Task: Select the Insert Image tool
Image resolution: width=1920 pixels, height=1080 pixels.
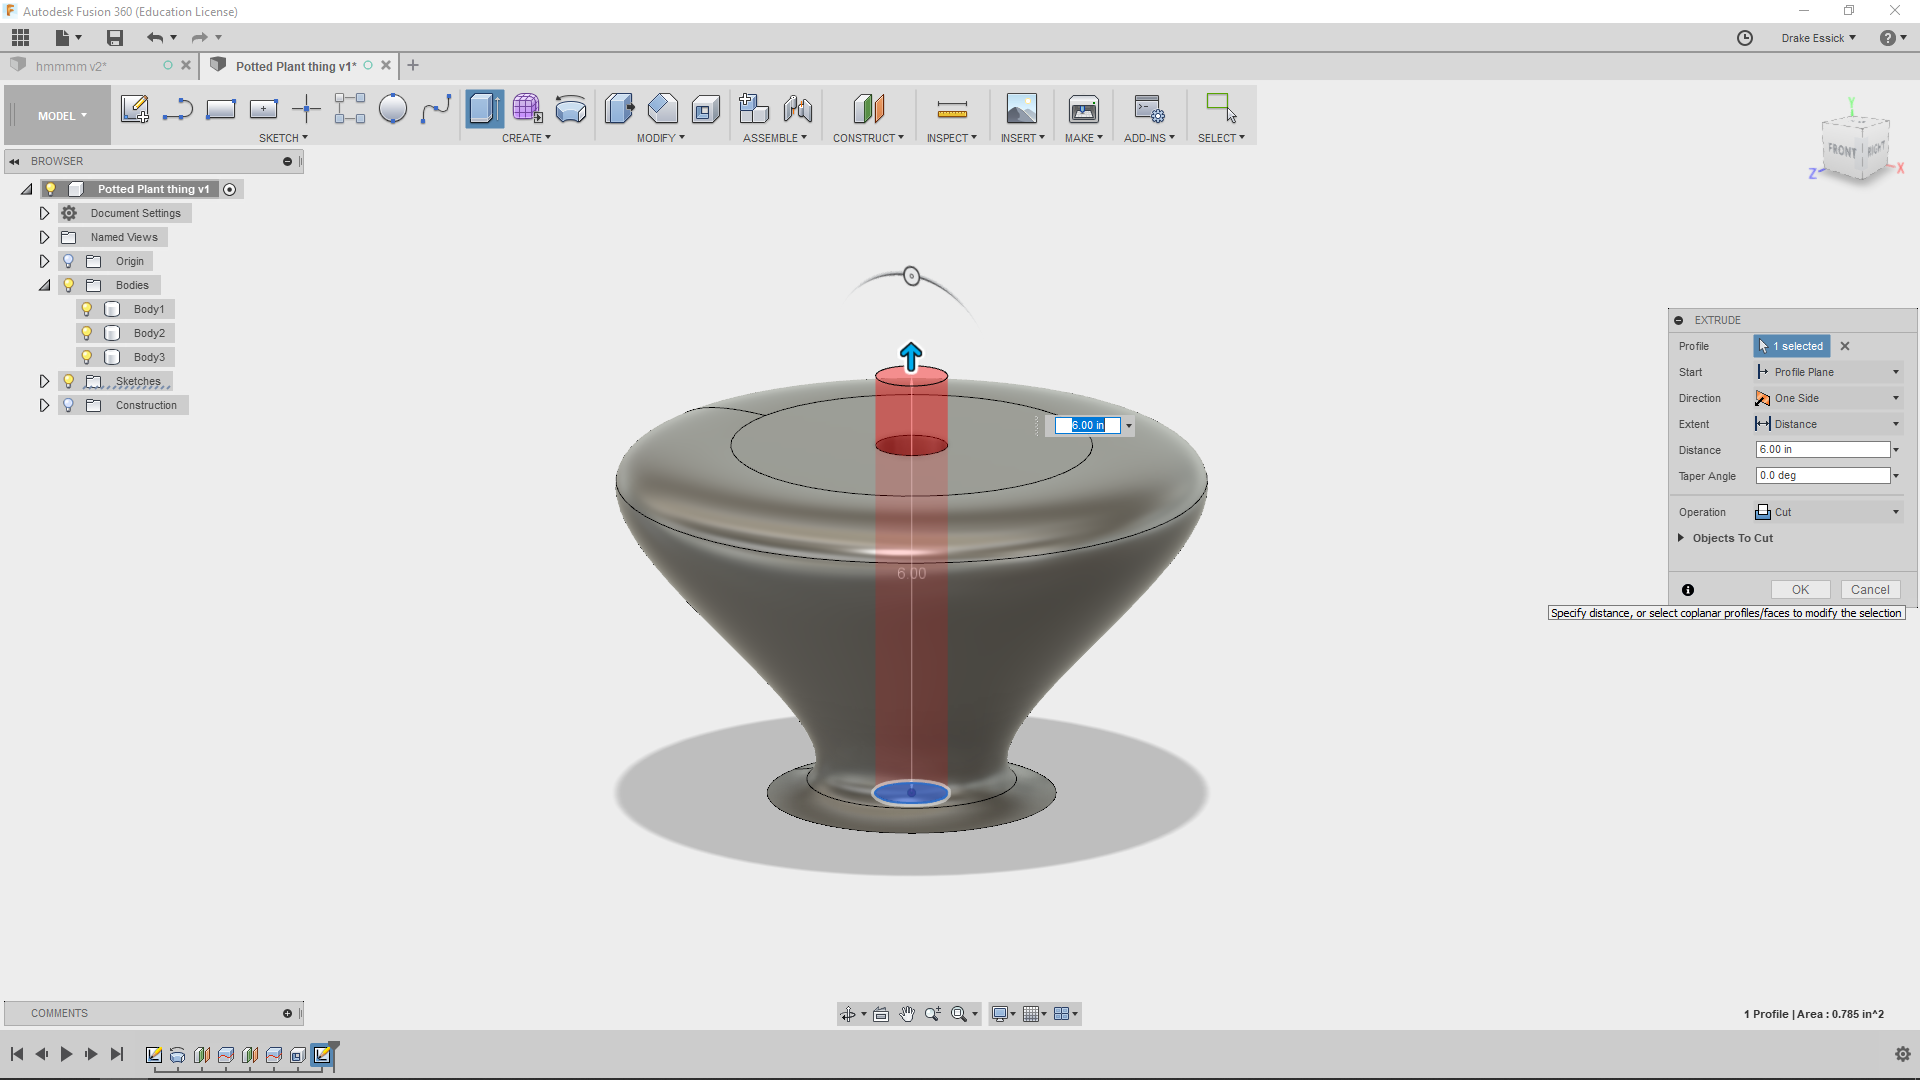Action: [1022, 108]
